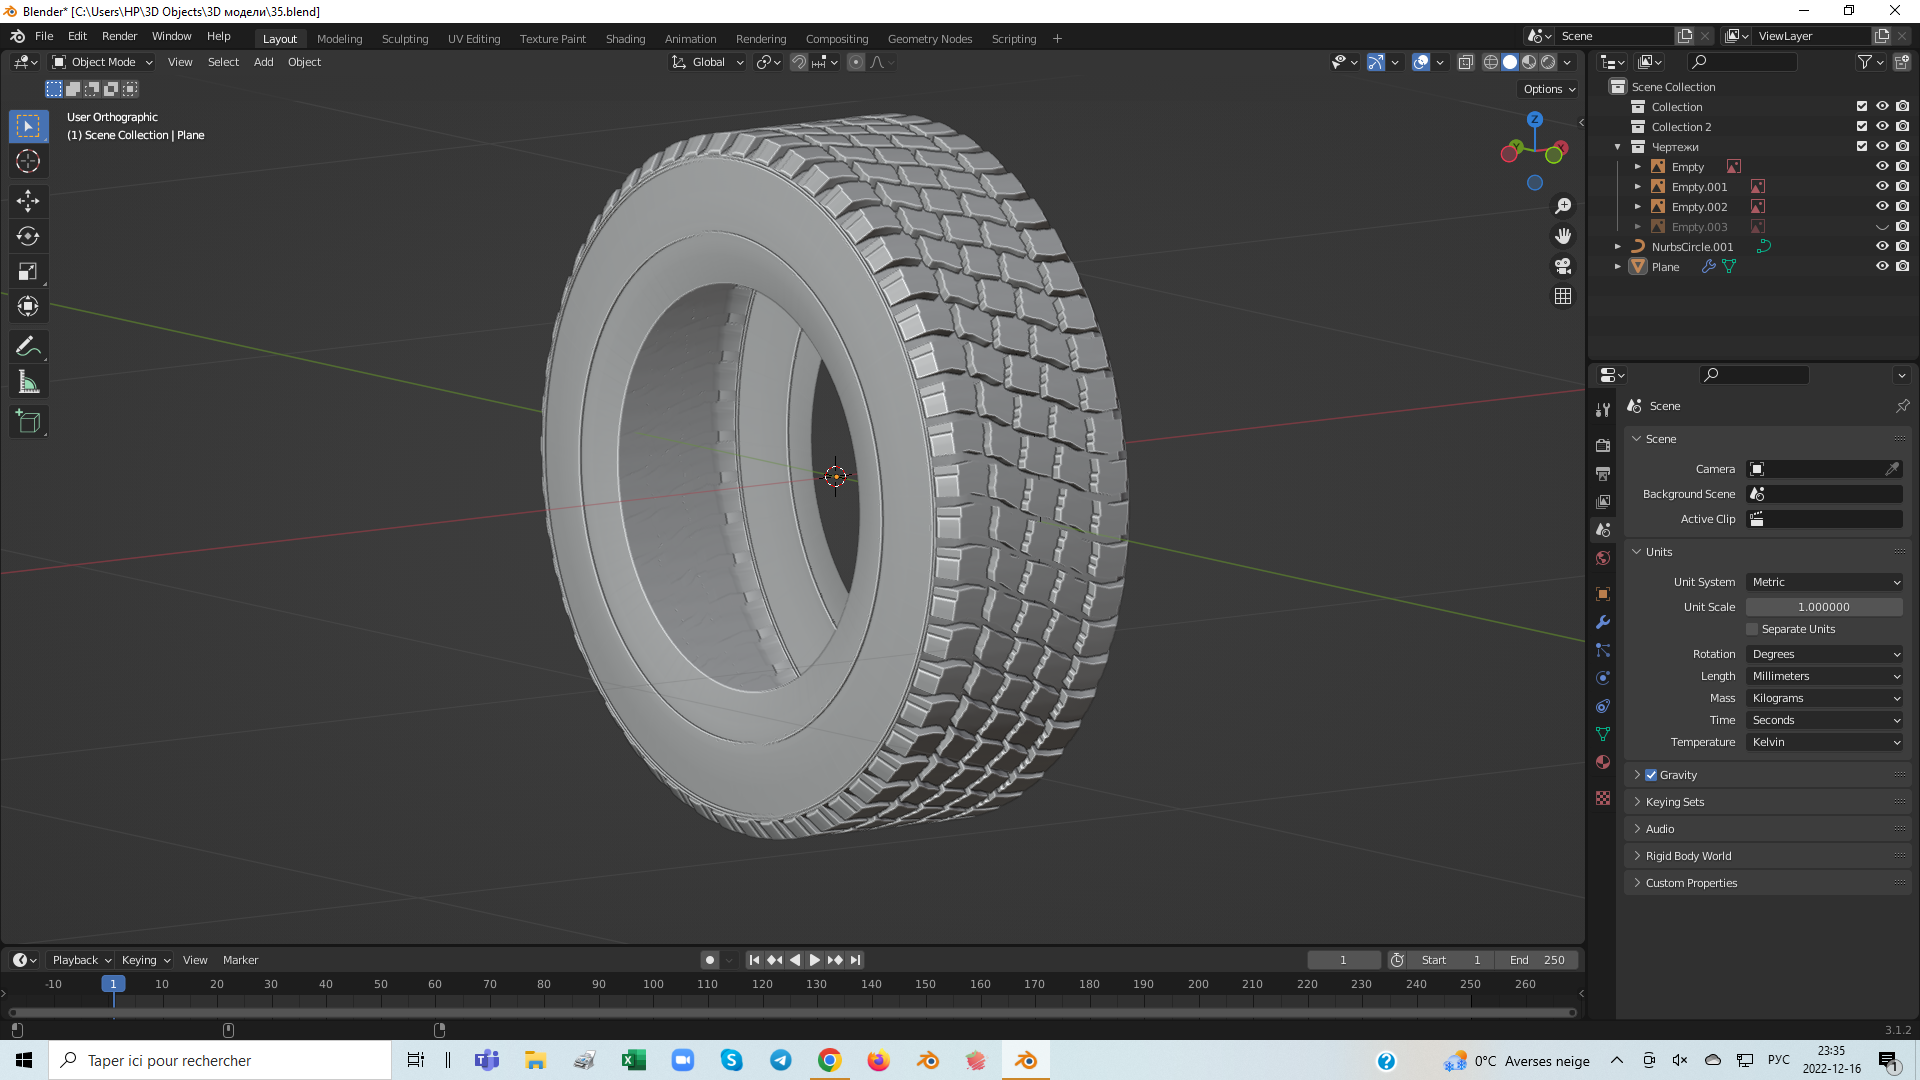Toggle camera view in viewport

click(1562, 266)
